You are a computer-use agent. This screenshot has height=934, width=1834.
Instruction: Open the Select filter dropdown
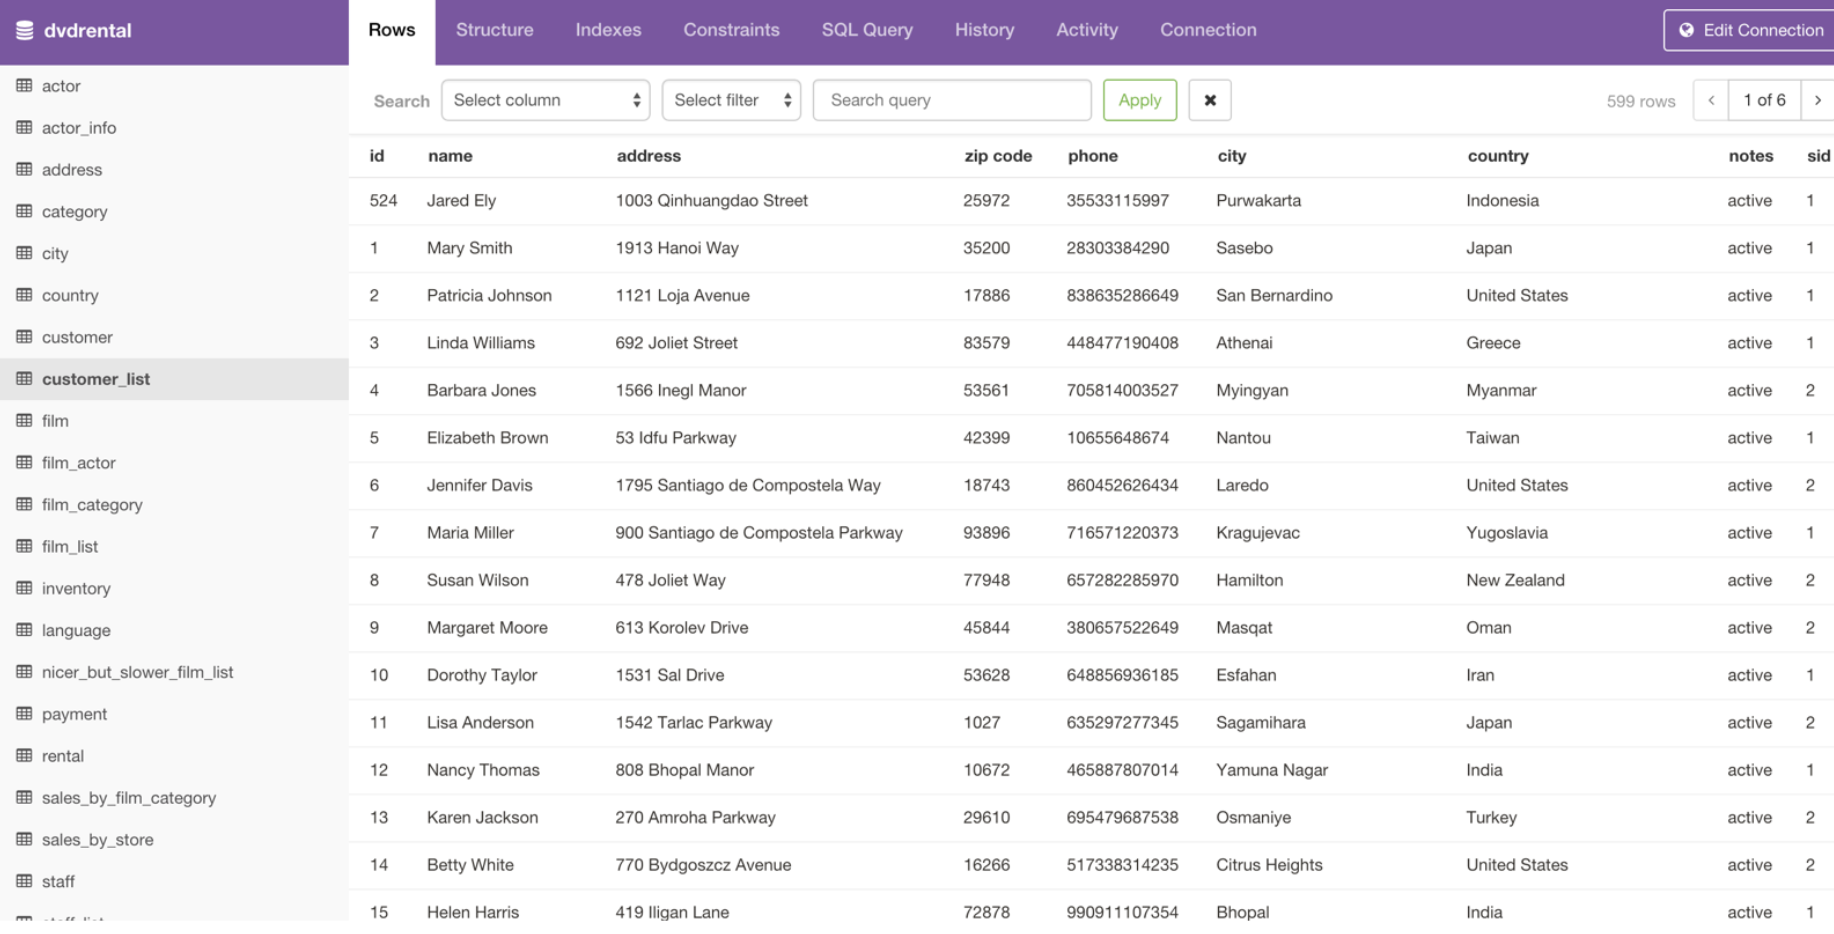coord(731,100)
